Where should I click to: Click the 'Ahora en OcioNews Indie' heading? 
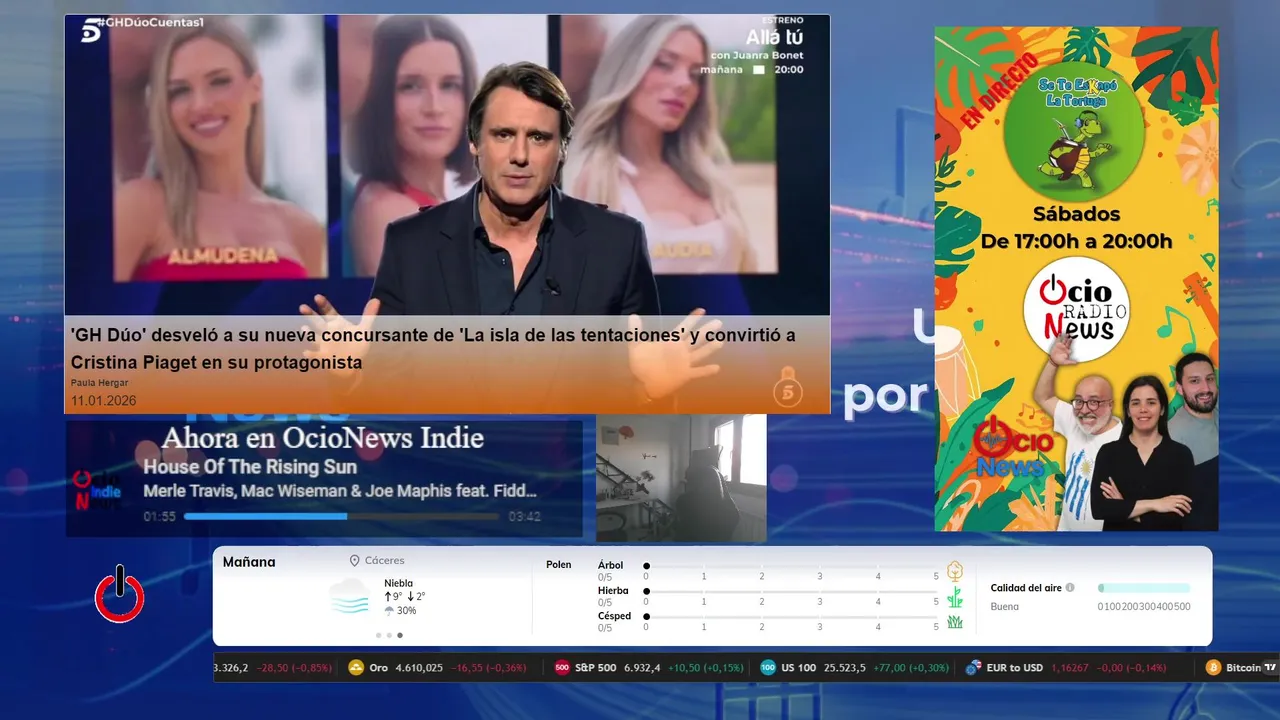(x=323, y=438)
